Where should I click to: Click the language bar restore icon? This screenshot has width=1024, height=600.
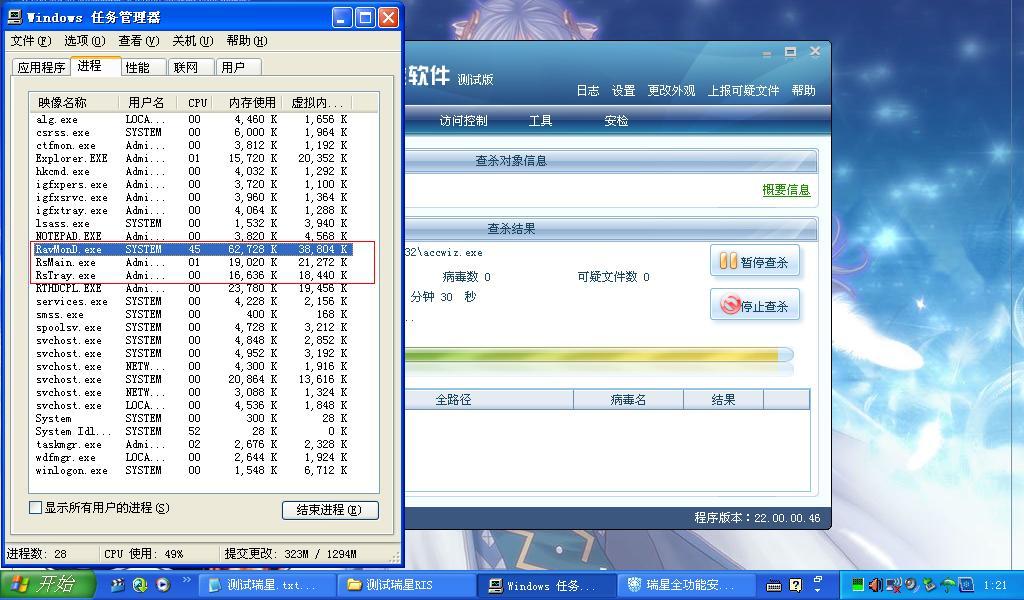[818, 578]
